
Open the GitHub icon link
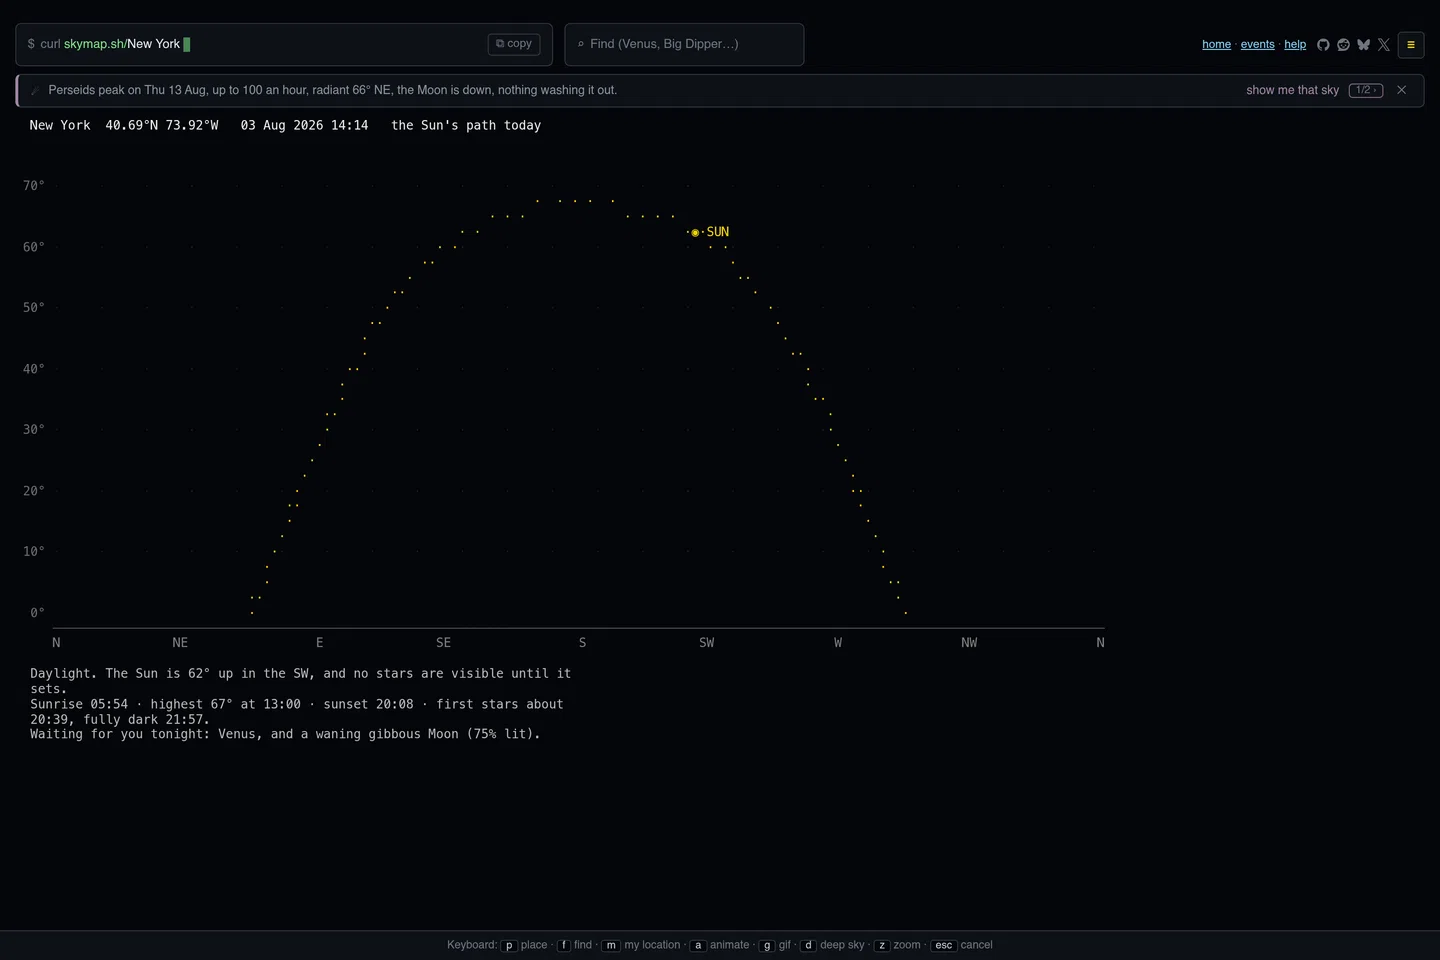(x=1323, y=45)
